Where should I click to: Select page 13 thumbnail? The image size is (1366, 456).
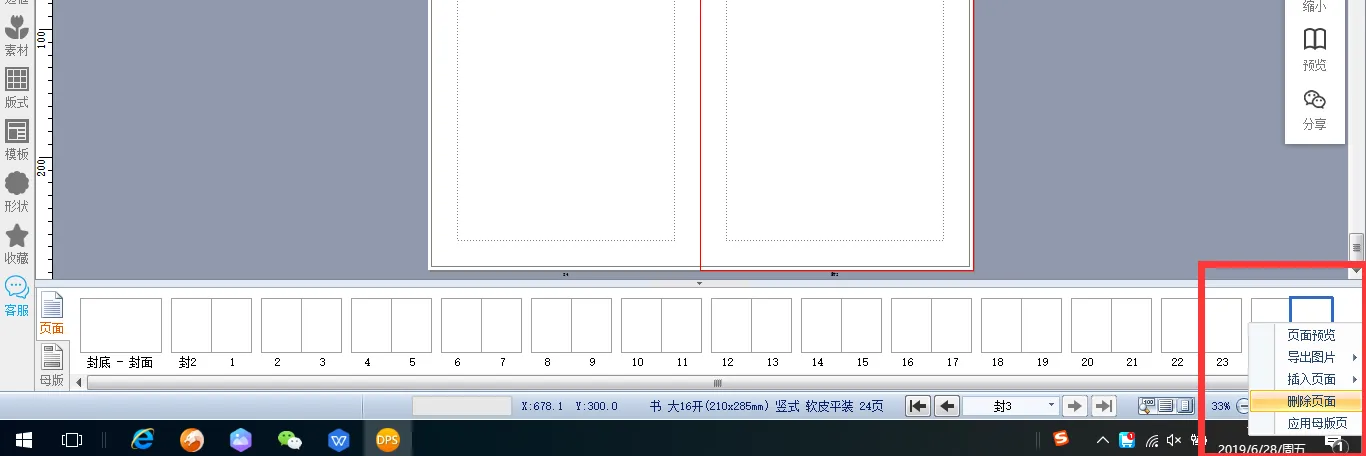pos(771,325)
